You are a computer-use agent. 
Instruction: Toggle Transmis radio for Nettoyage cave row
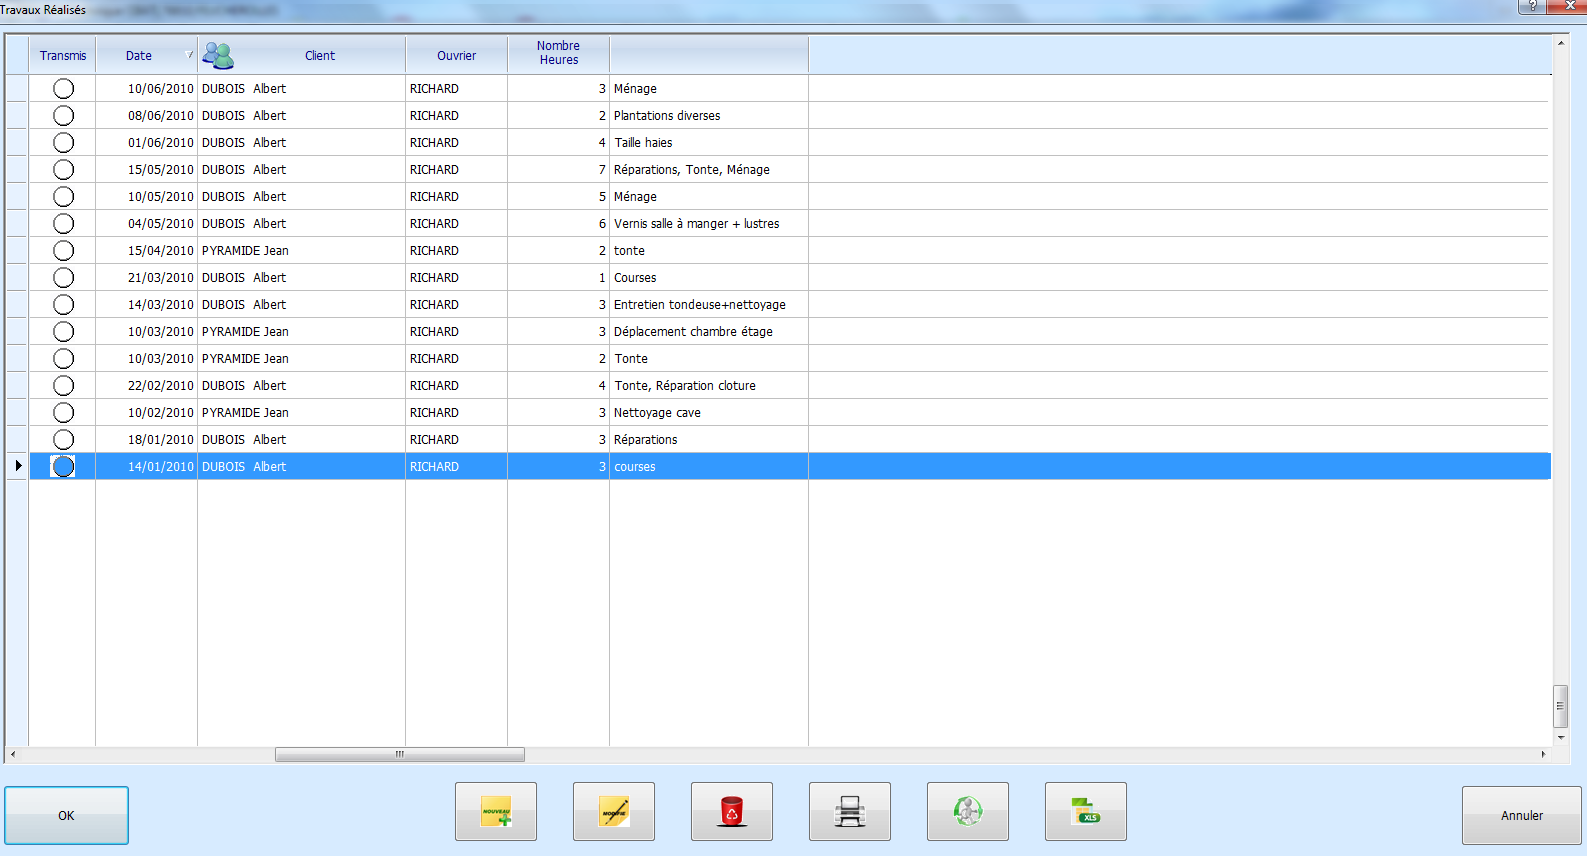[x=63, y=413]
